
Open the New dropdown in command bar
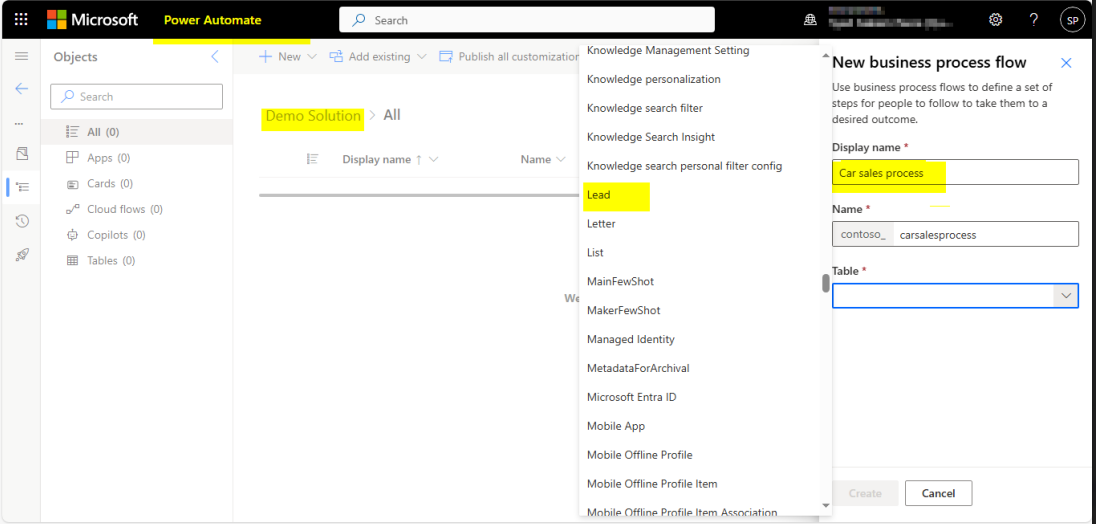(287, 57)
